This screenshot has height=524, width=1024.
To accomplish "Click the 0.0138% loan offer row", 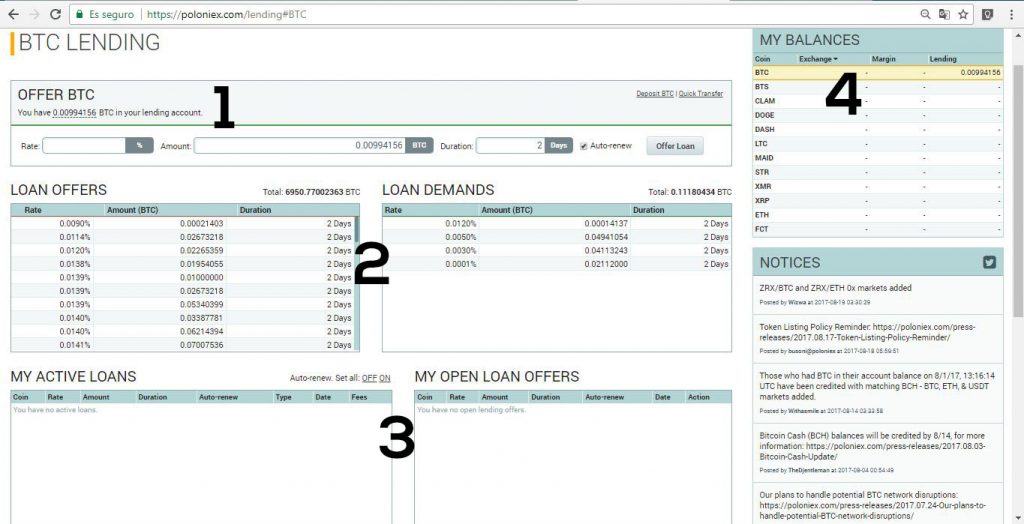I will pos(182,264).
